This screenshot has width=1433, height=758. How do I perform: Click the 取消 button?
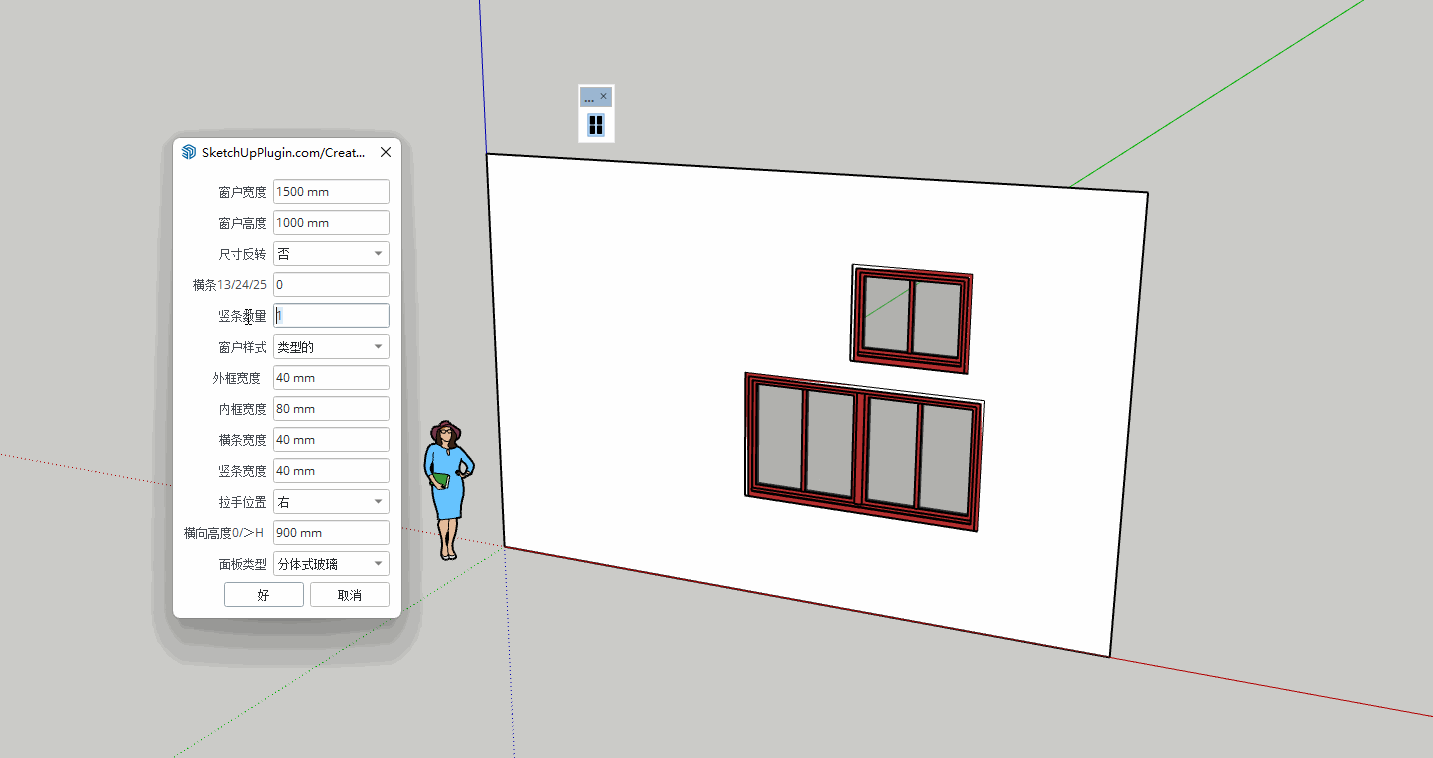click(x=349, y=595)
